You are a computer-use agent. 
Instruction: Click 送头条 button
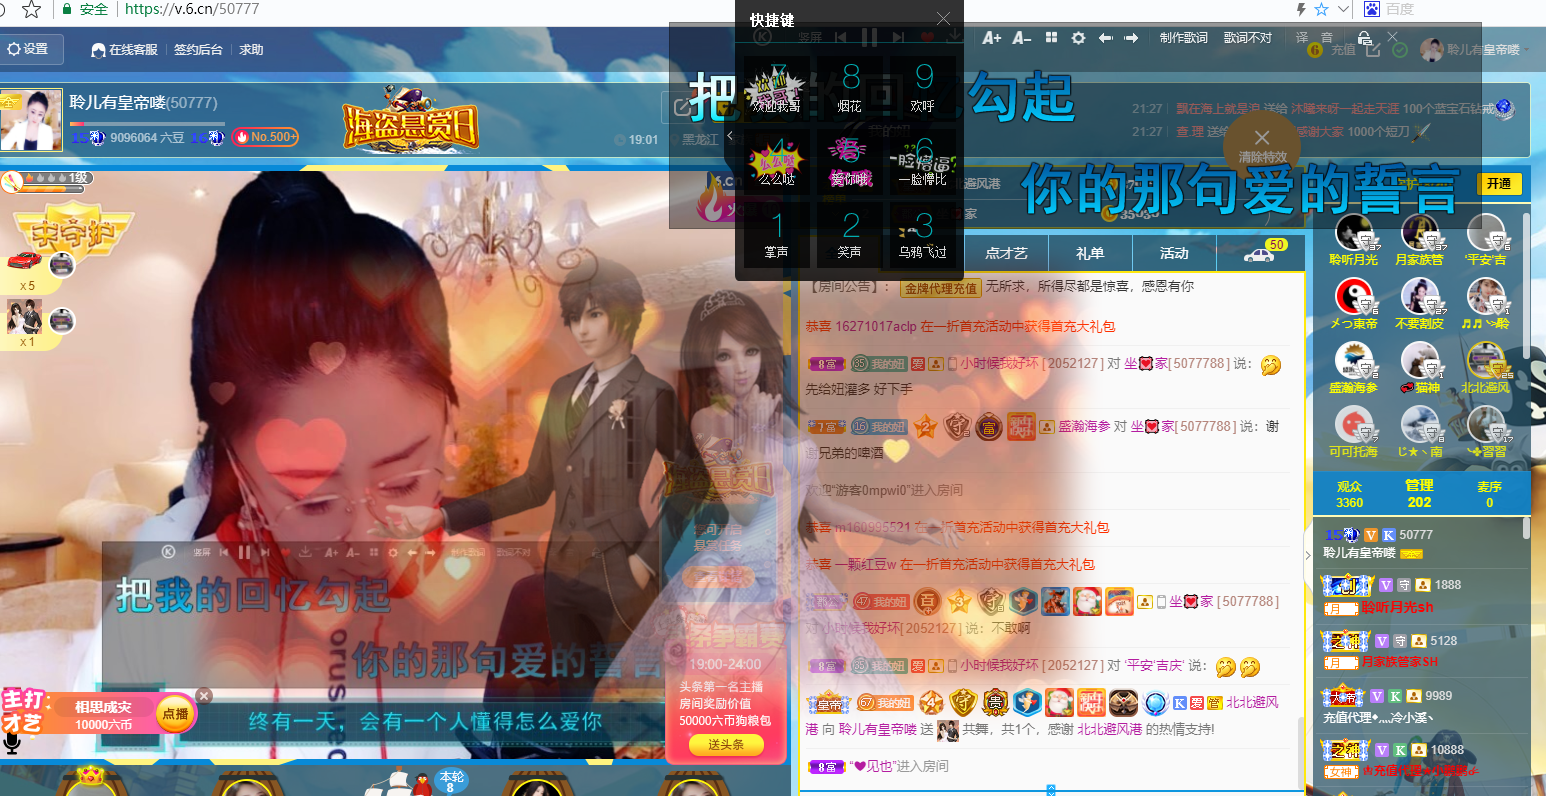(x=726, y=744)
